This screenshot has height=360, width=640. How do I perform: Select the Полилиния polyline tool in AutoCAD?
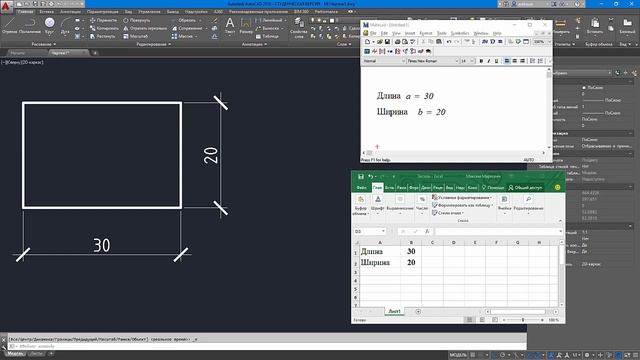(30, 25)
